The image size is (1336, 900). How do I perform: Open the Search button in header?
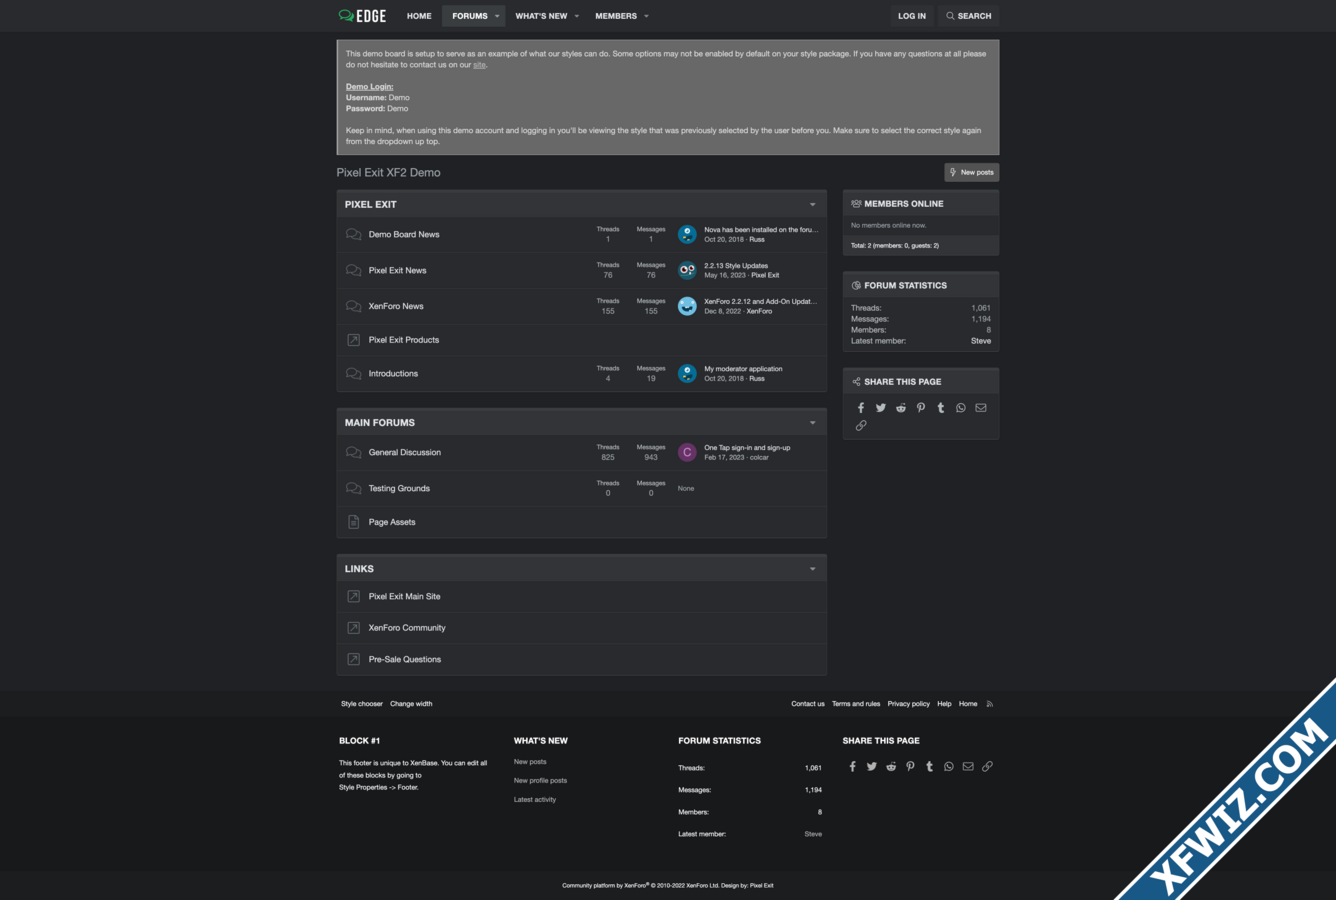click(x=969, y=16)
